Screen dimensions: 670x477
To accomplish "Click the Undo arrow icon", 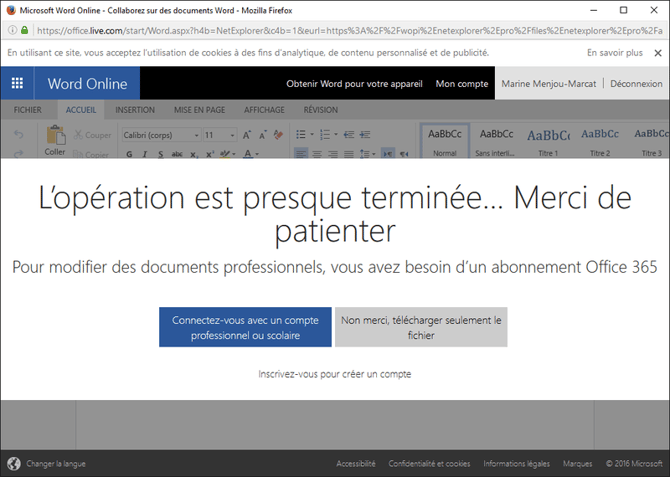I will (x=18, y=134).
